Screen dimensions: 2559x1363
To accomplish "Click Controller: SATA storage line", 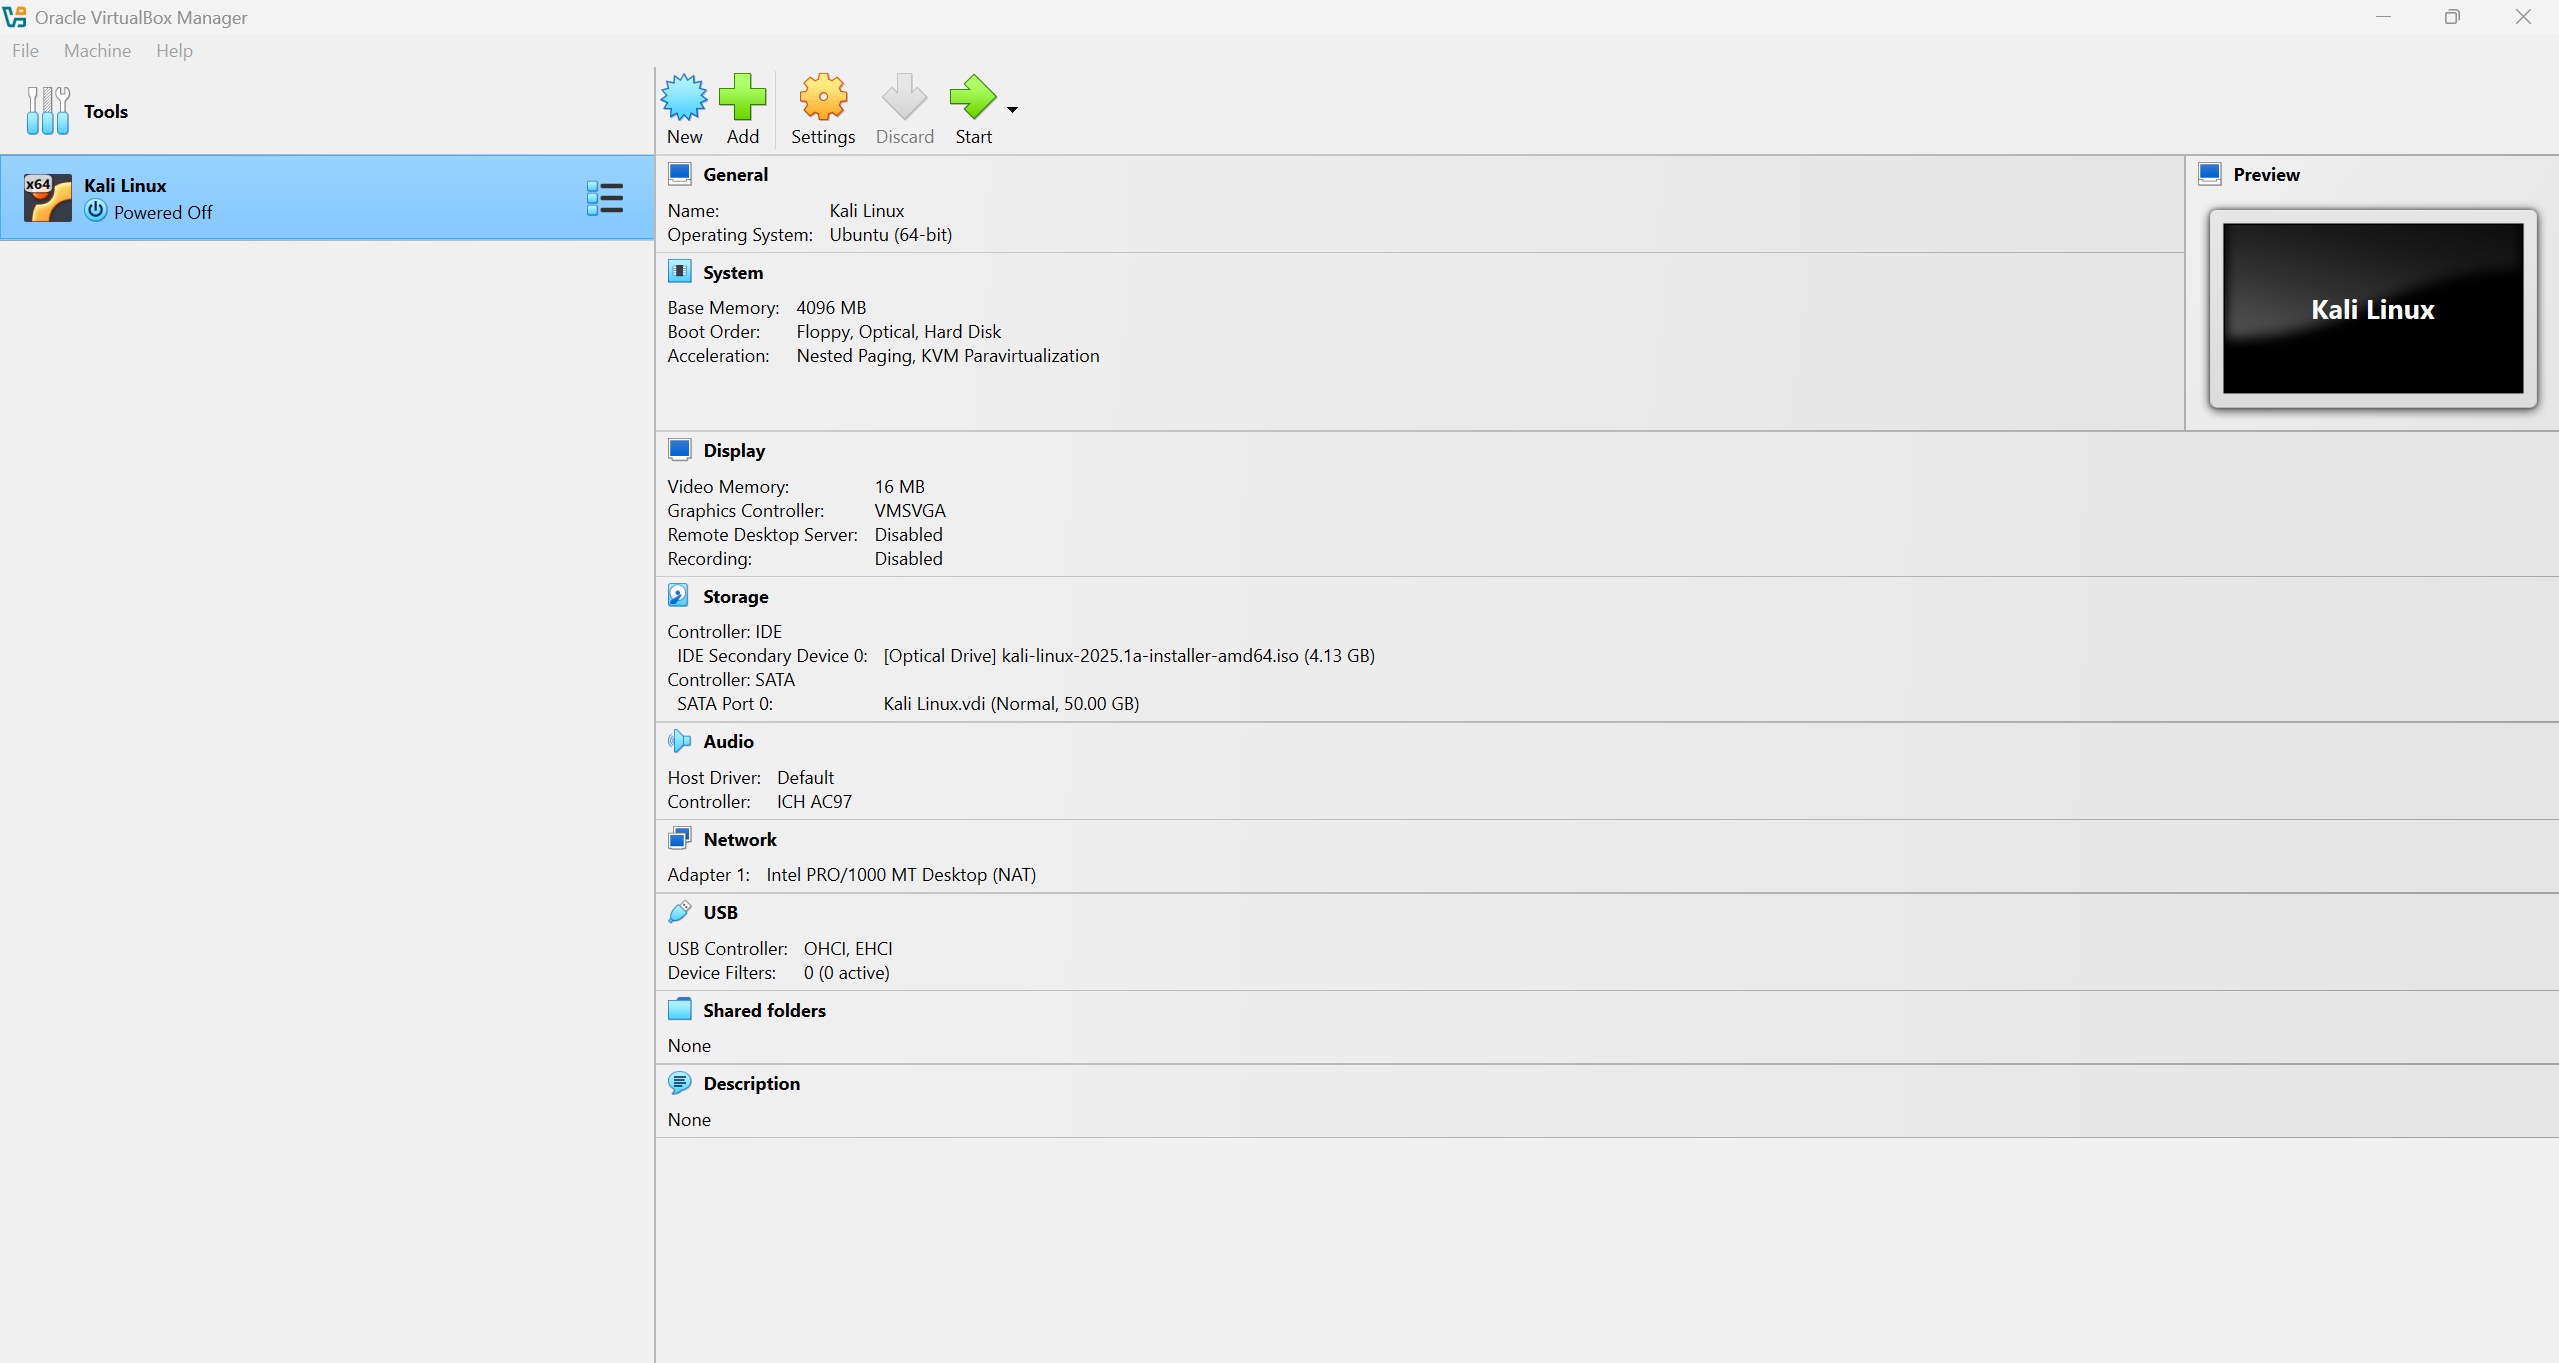I will coord(731,679).
